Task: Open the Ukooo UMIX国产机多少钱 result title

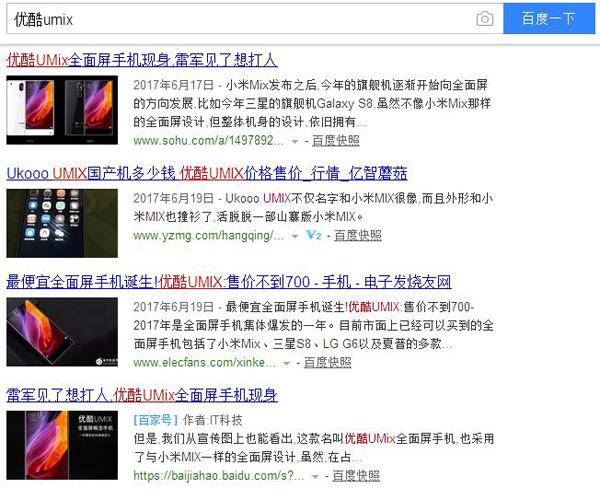Action: (207, 173)
